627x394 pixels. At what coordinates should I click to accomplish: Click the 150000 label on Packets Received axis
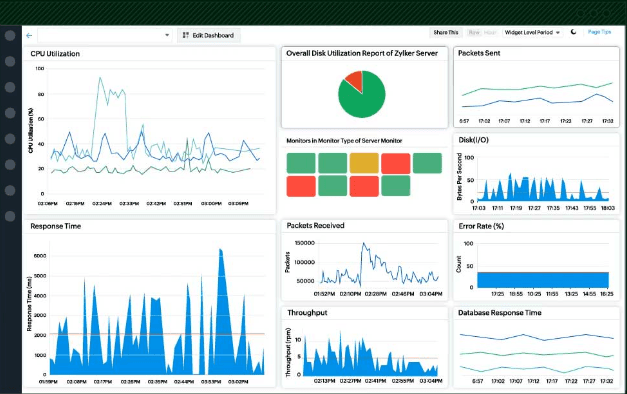pyautogui.click(x=305, y=243)
